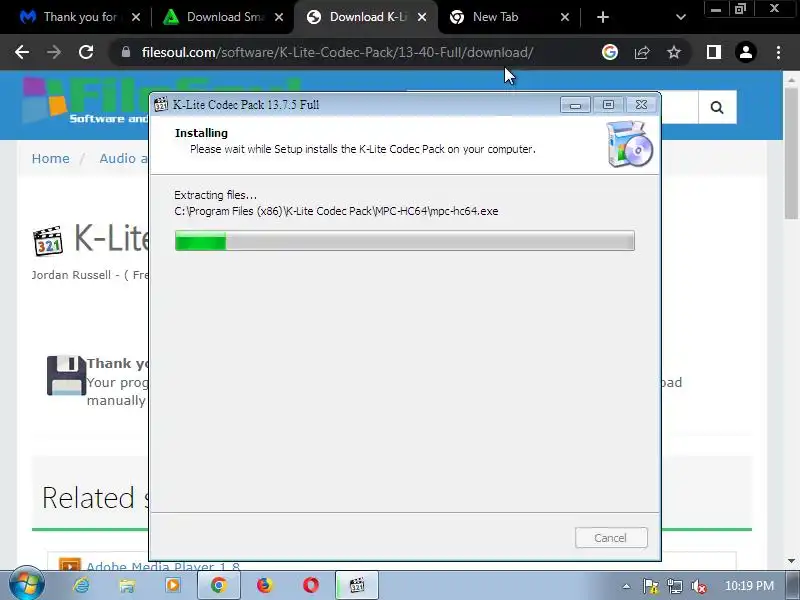Open the Home breadcrumb link
The image size is (800, 600).
[x=51, y=159]
